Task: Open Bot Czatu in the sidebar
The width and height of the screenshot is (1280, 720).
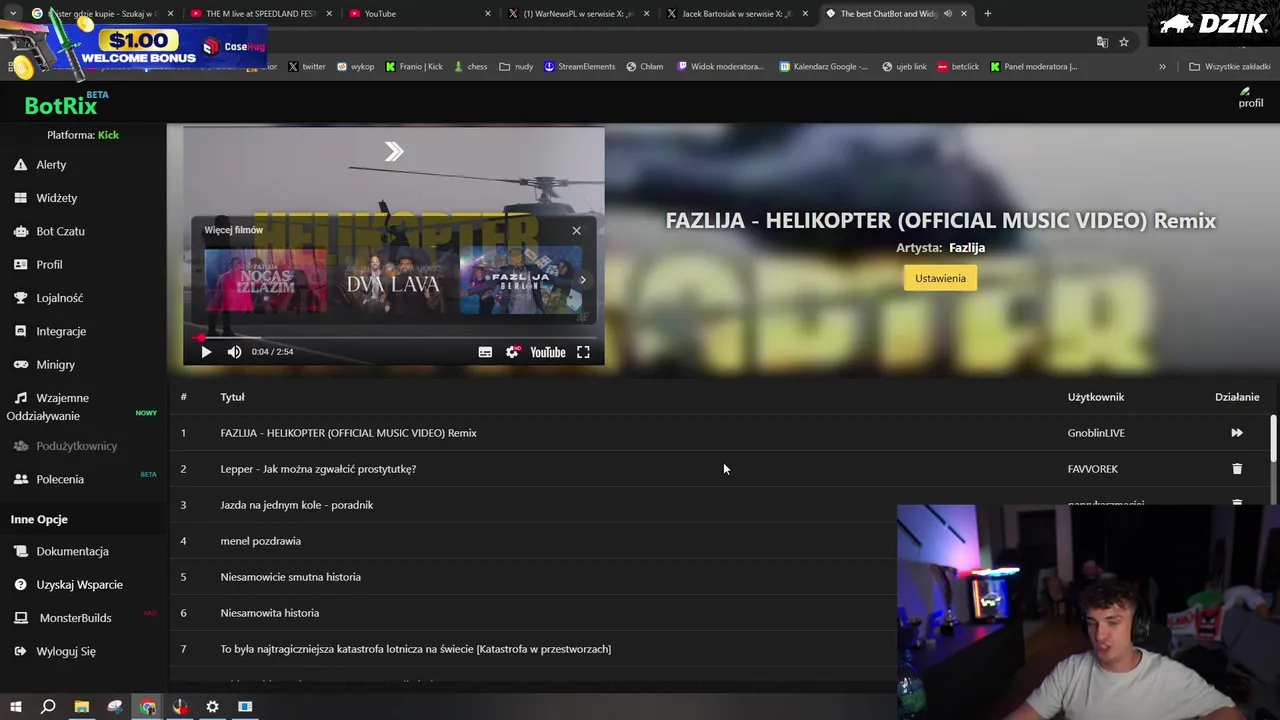Action: click(x=60, y=231)
